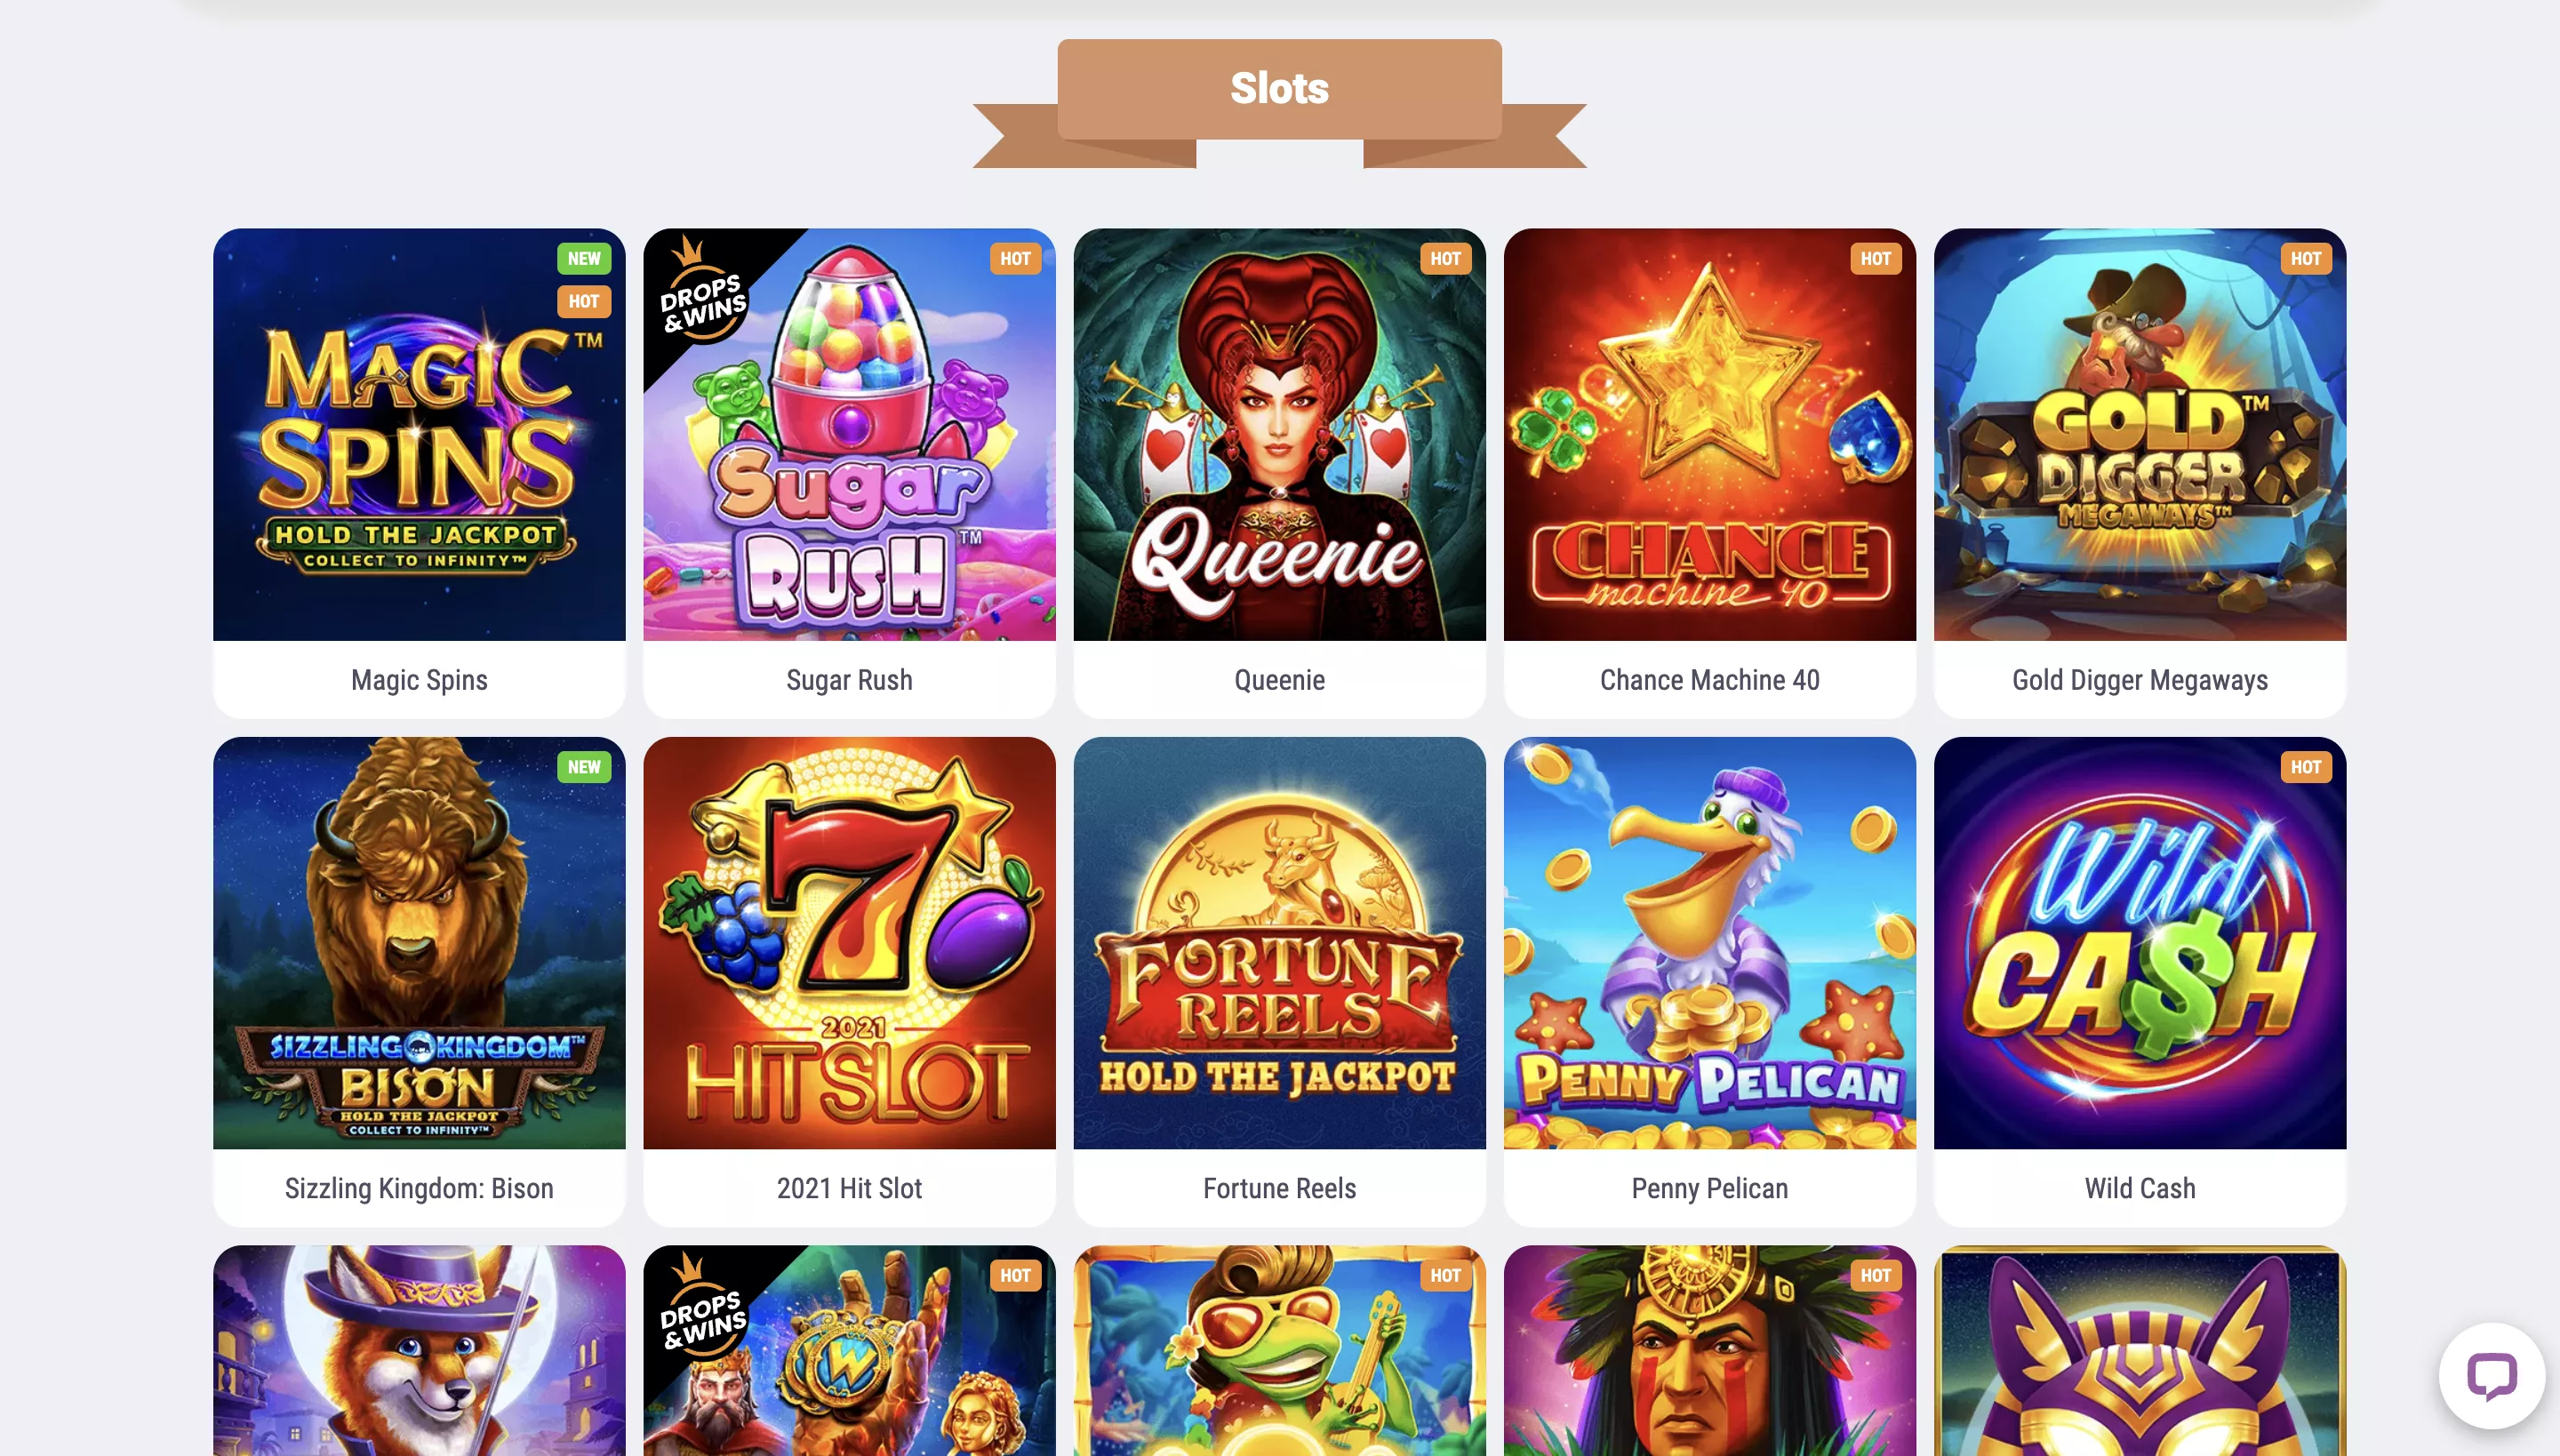Open the Penny Pelican game thumbnail

[x=1709, y=943]
